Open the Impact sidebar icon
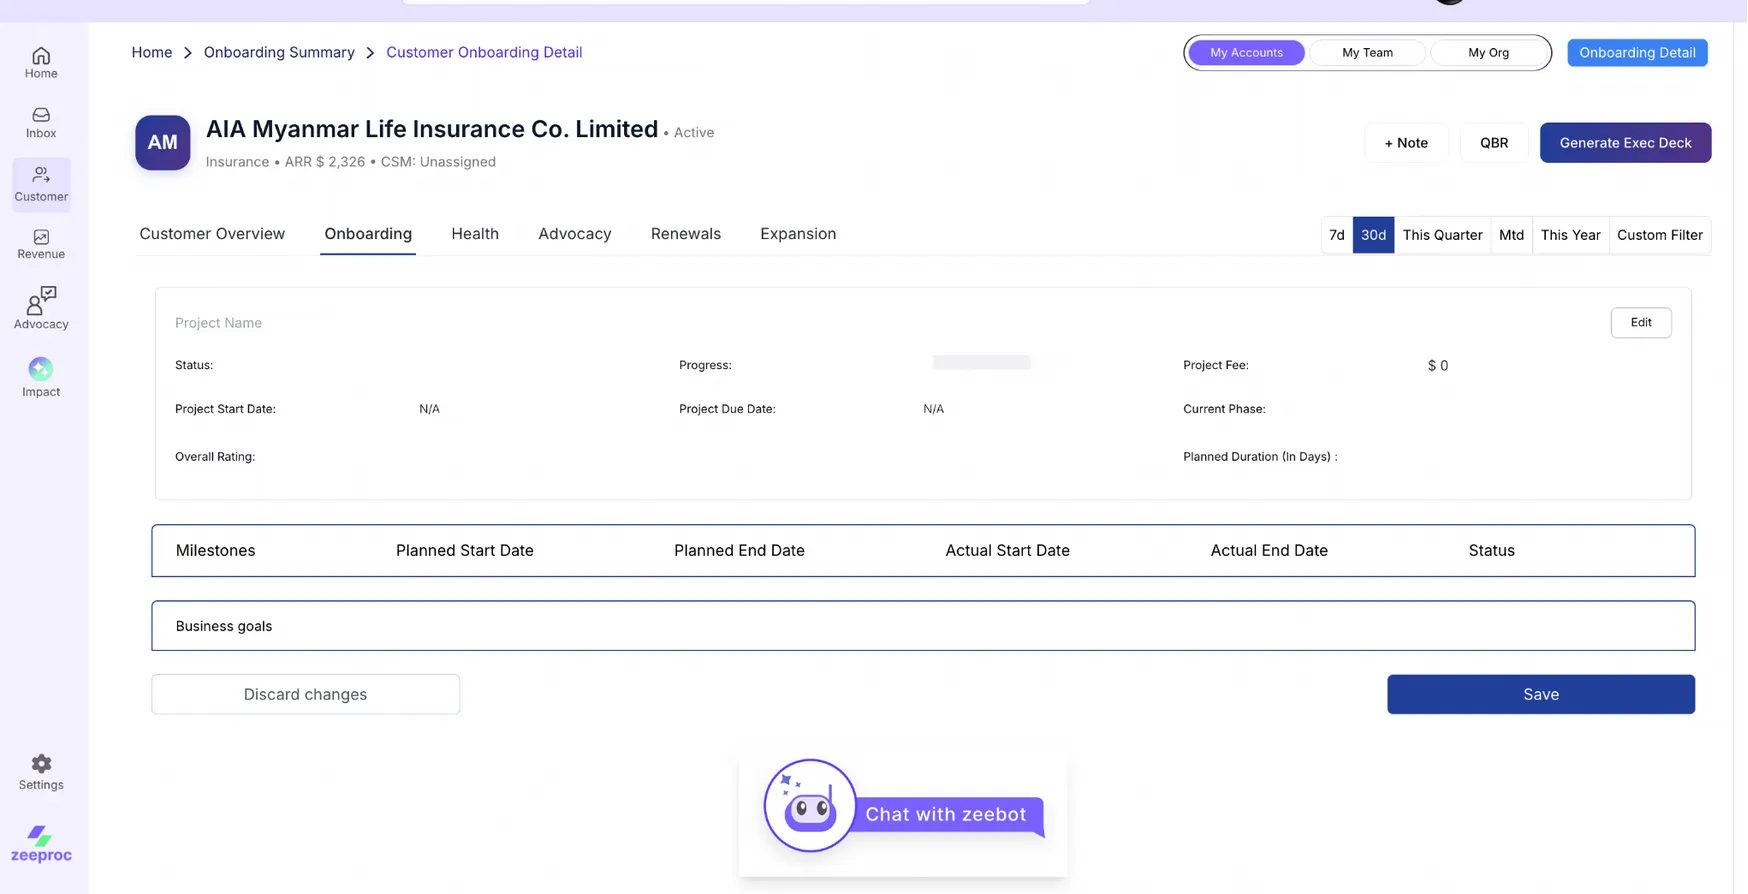 tap(41, 377)
